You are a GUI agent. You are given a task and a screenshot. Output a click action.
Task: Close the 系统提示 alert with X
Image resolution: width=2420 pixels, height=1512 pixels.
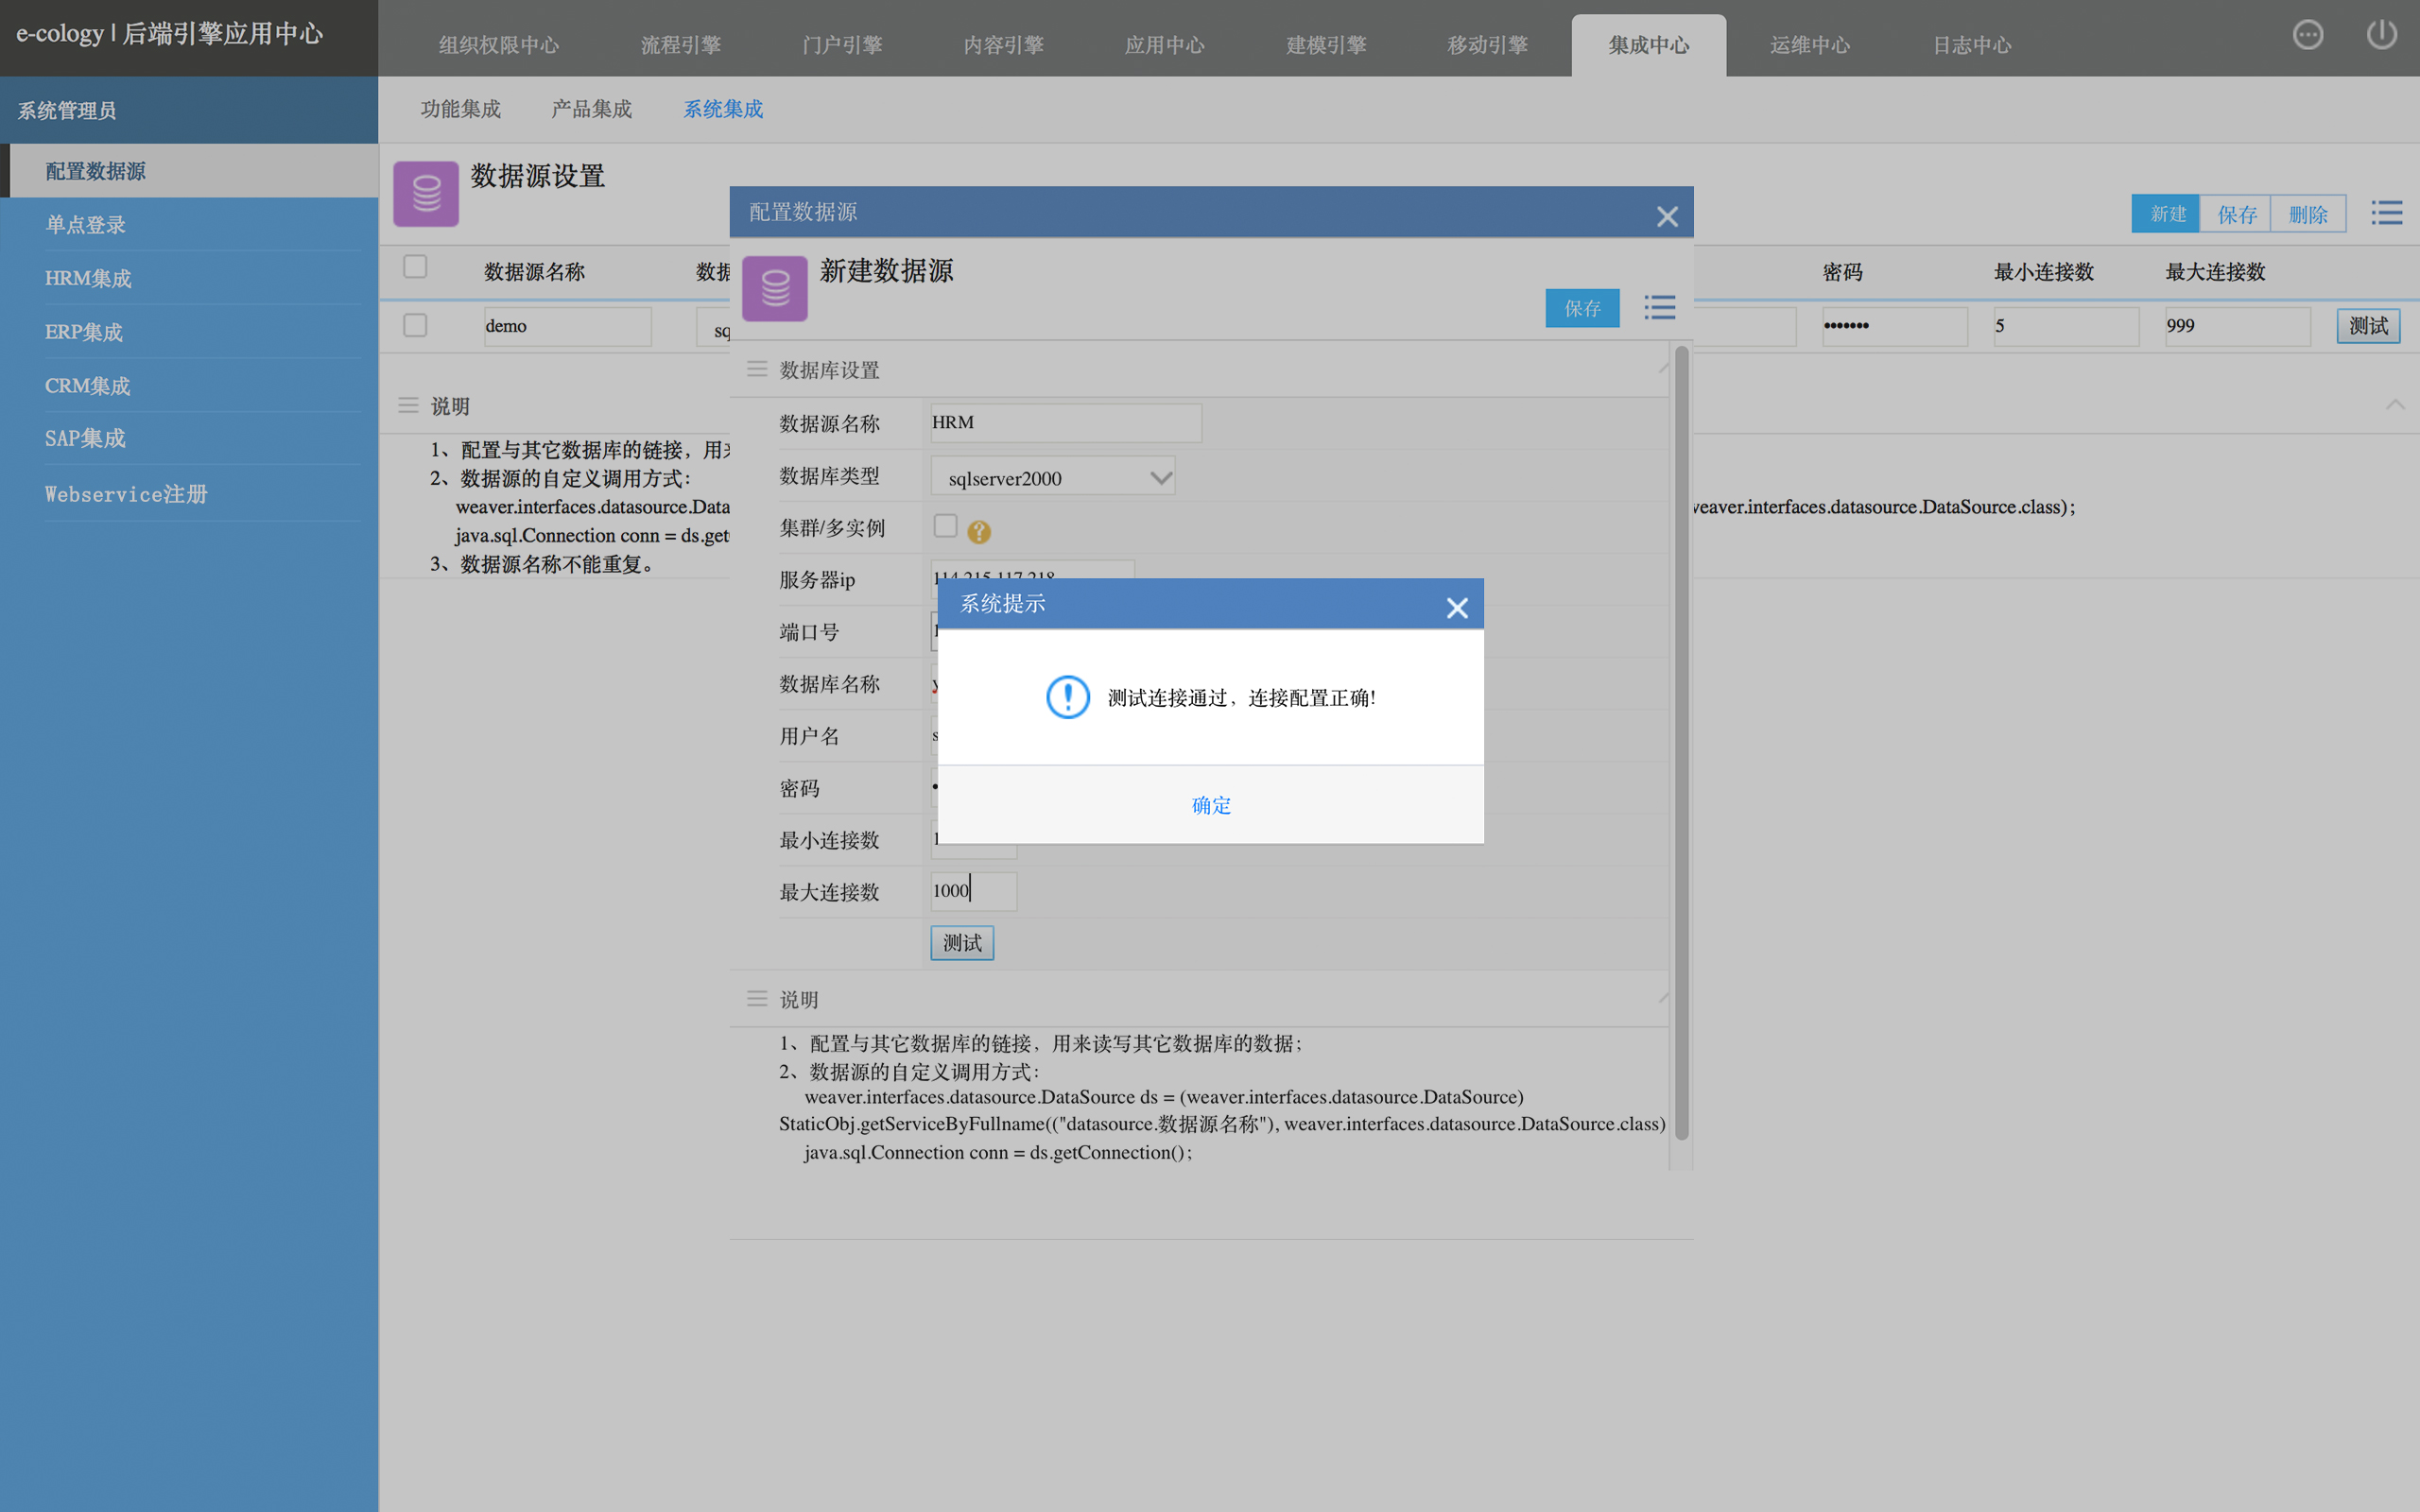tap(1457, 607)
